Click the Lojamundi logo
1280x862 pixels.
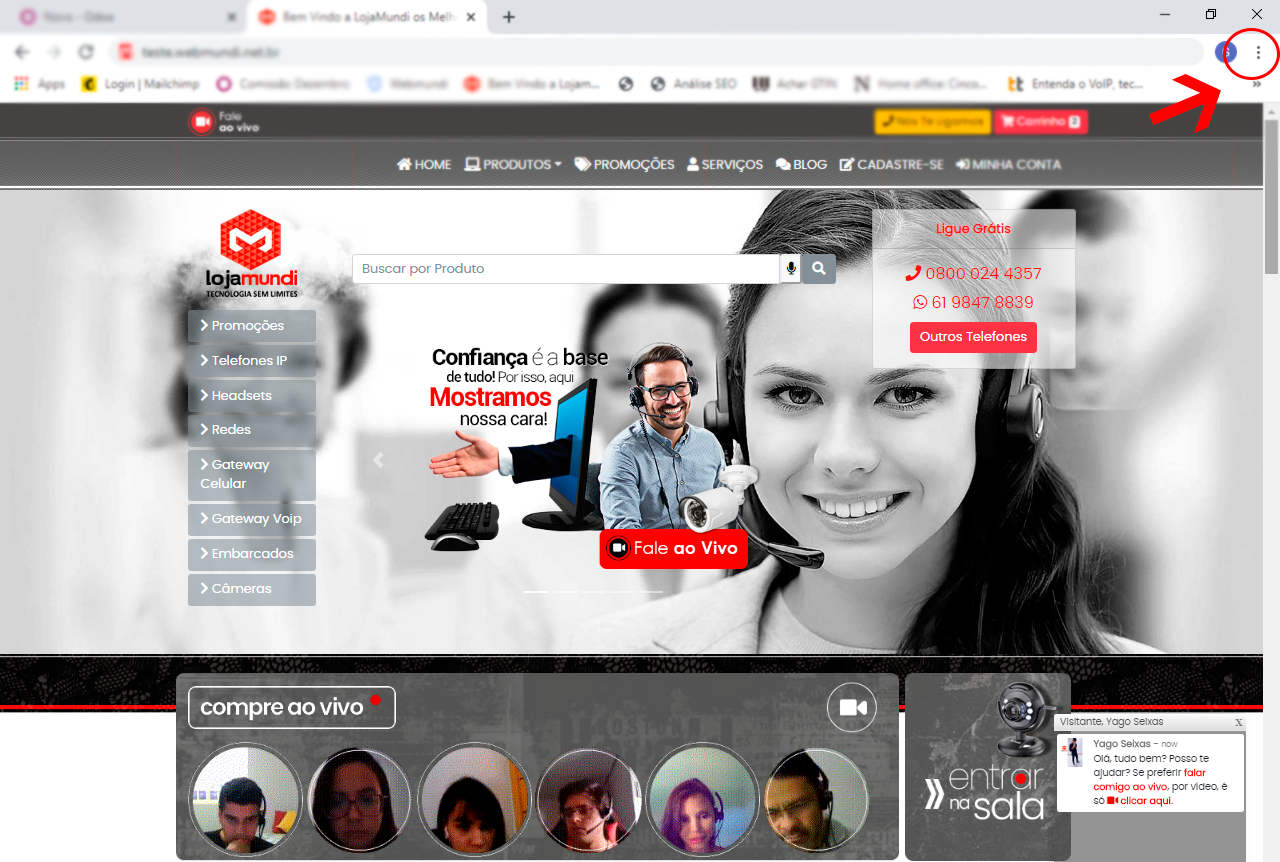[251, 254]
